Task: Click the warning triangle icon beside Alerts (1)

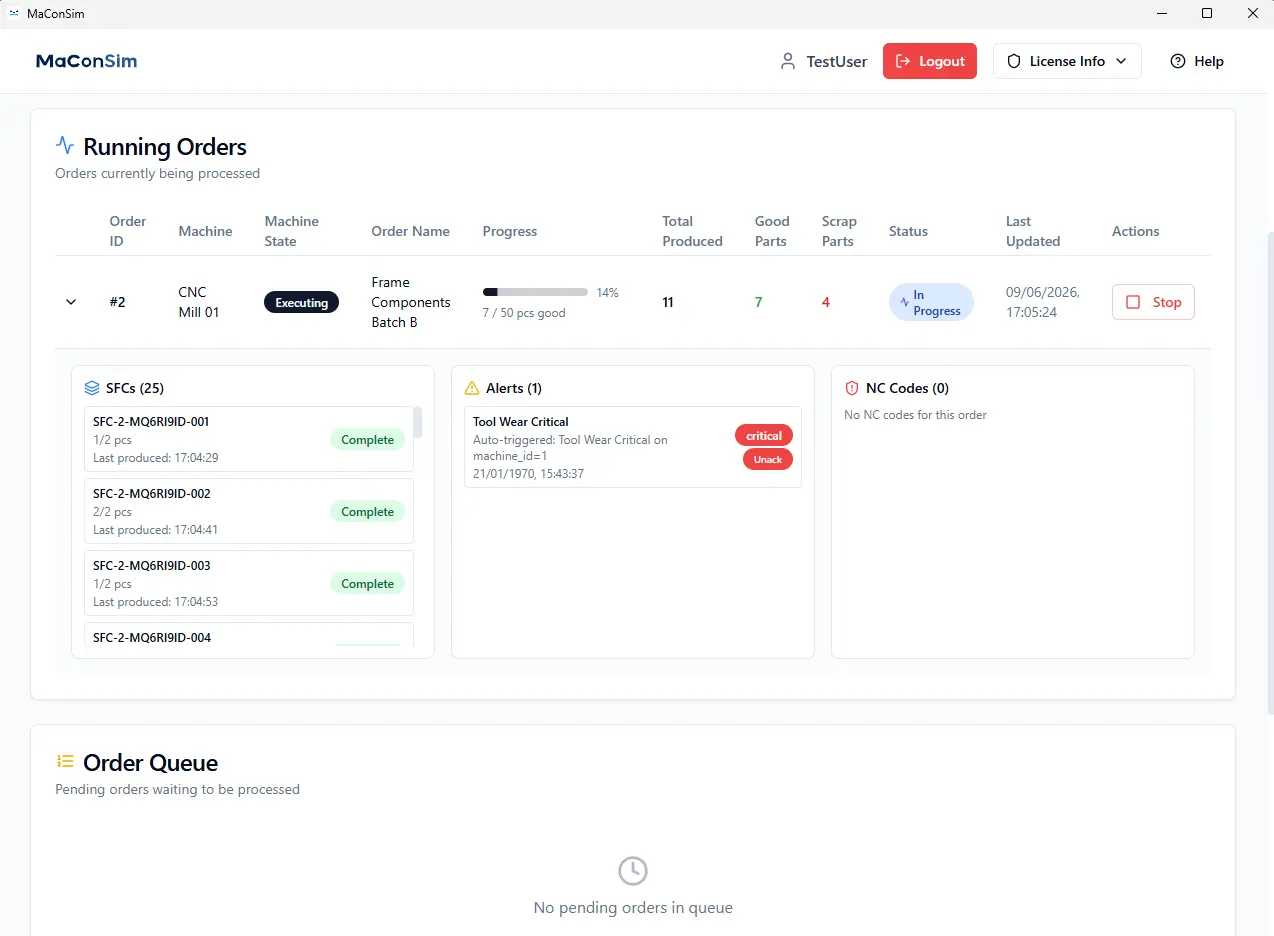Action: 472,388
